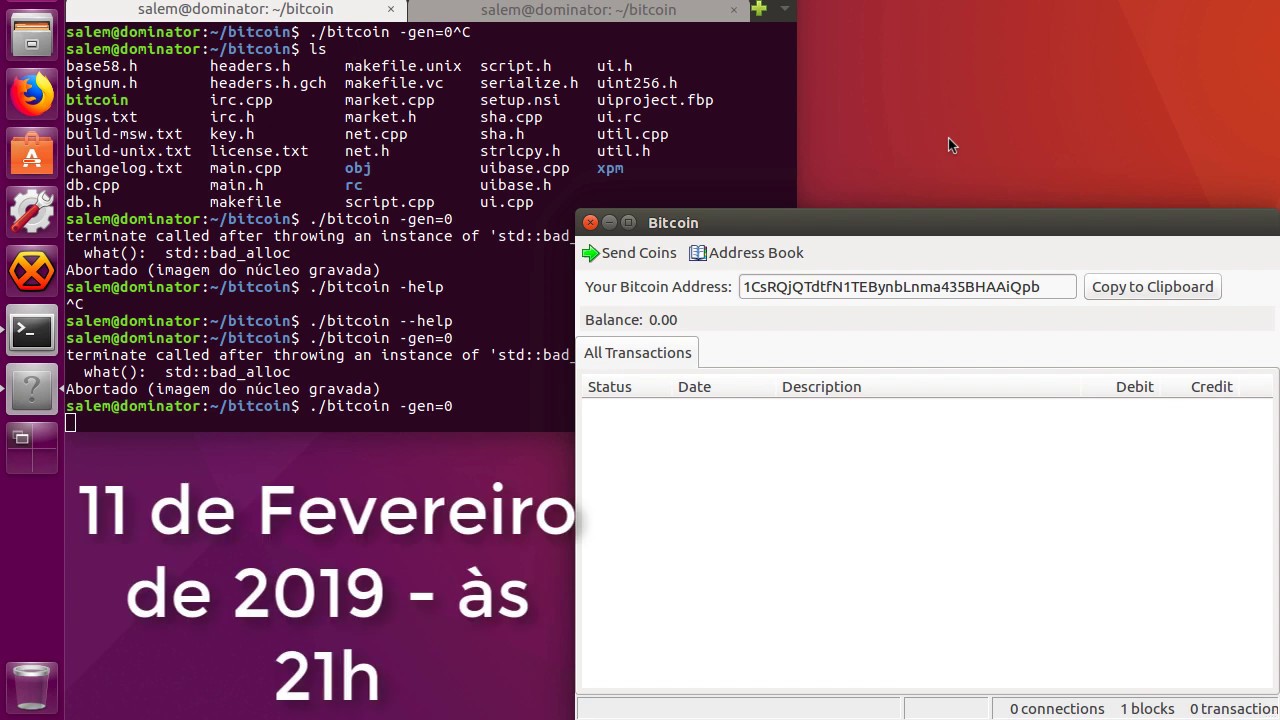Select the All Transactions tab

tap(638, 353)
